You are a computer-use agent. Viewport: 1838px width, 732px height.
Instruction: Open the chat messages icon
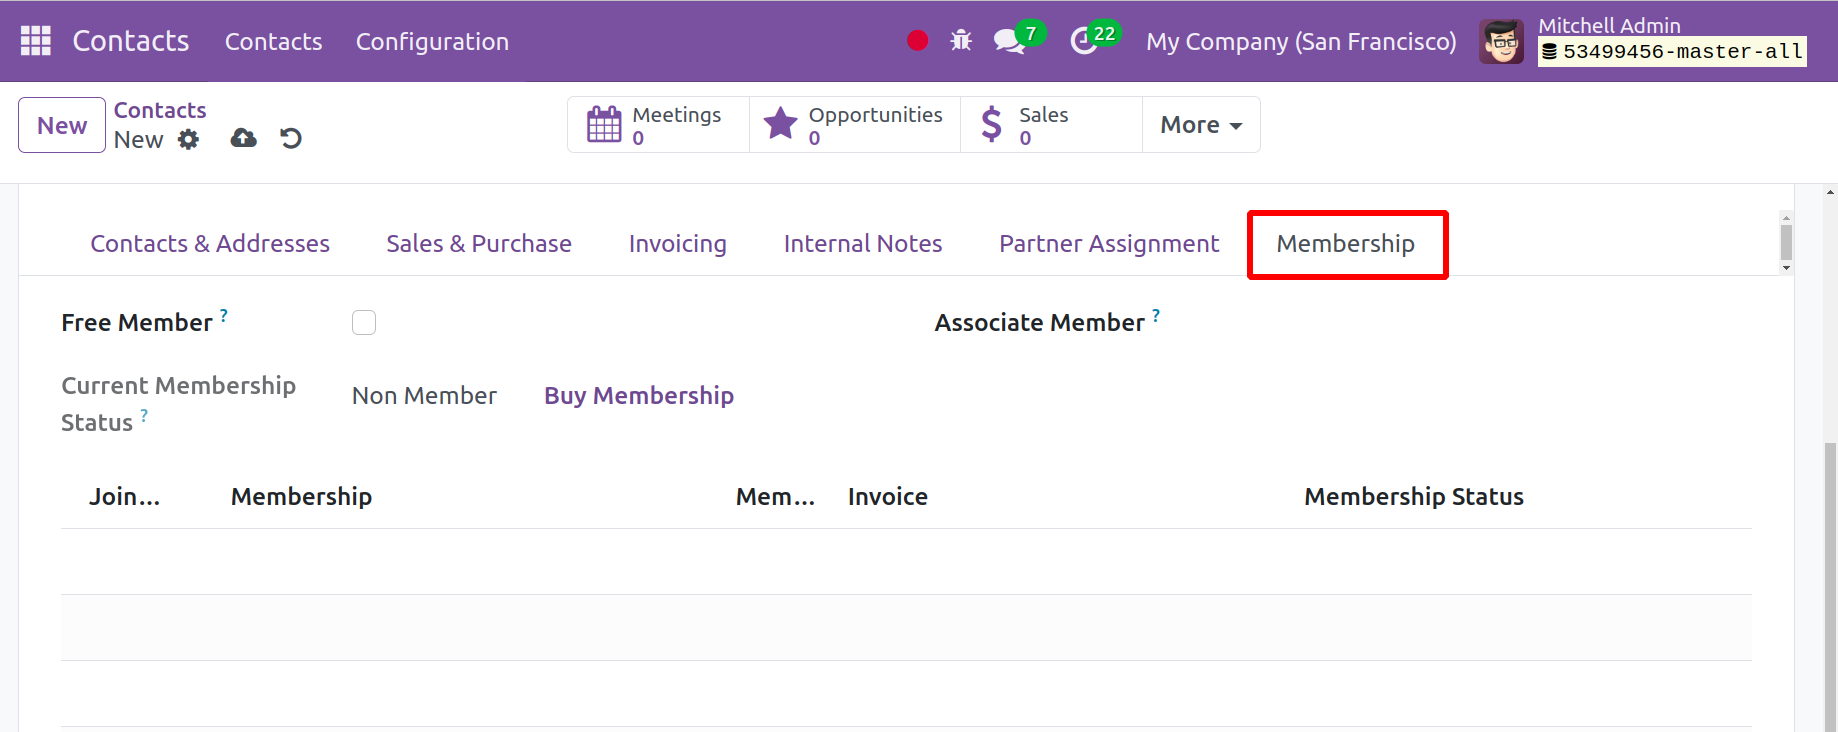tap(1008, 41)
